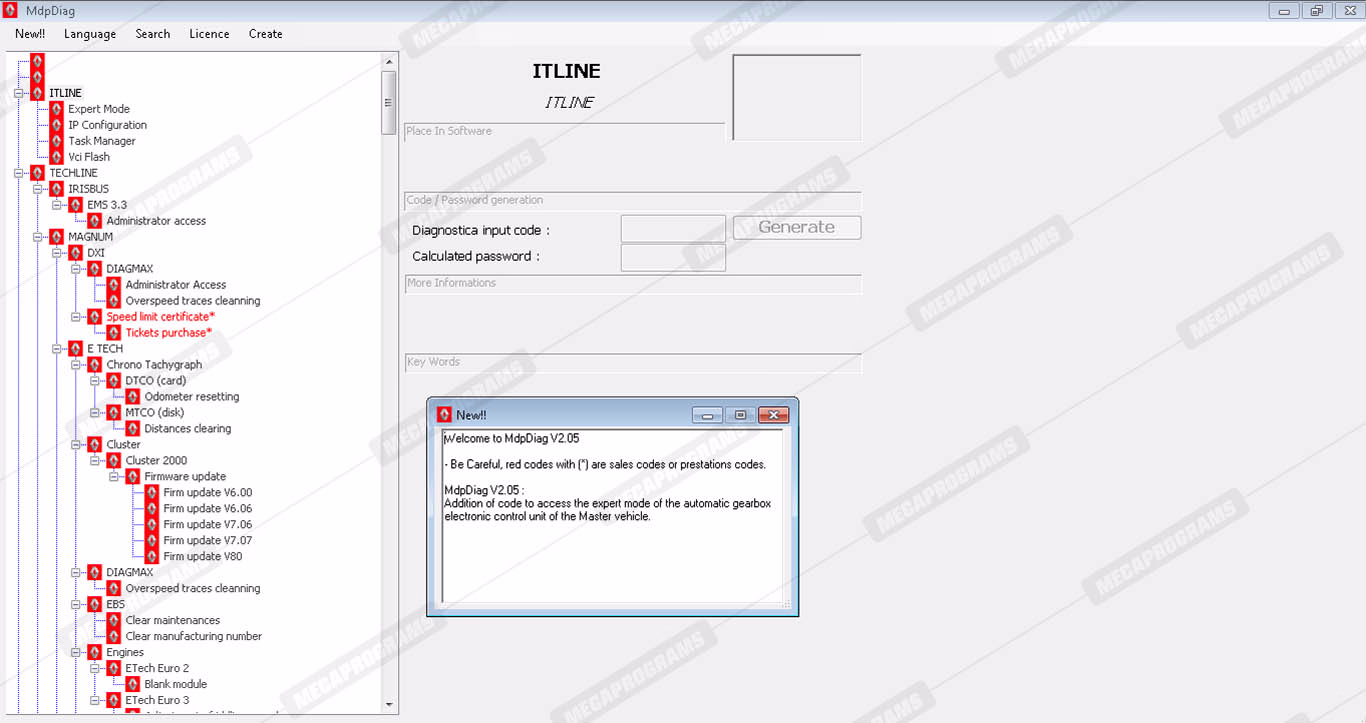Collapse the MAGNUM branch
Screen dimensions: 1366x723
(38, 237)
